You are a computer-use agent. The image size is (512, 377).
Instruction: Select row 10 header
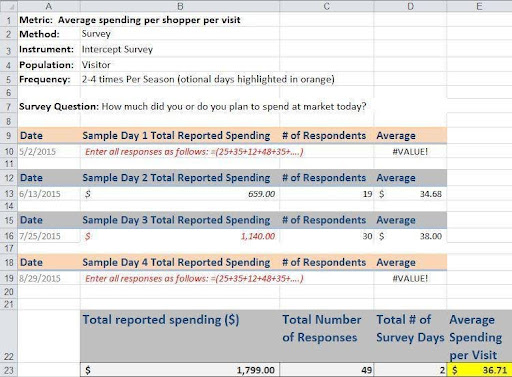click(x=9, y=151)
